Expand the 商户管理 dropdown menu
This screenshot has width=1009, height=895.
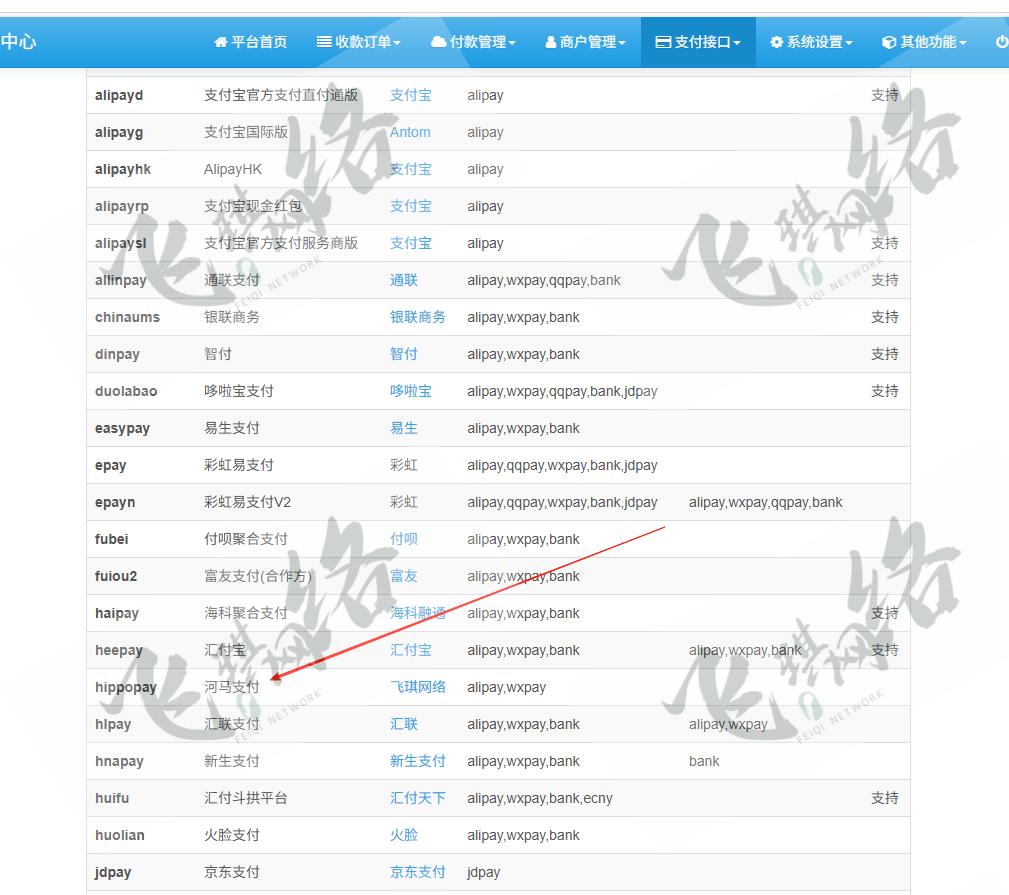click(585, 42)
